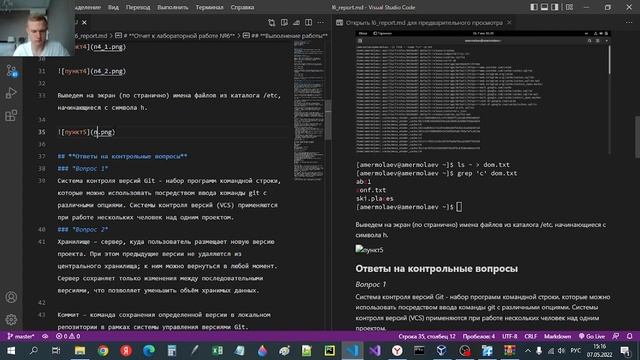The height and width of the screenshot is (360, 640).
Task: Open preview pane More Actions ellipsis
Action: 629,22
